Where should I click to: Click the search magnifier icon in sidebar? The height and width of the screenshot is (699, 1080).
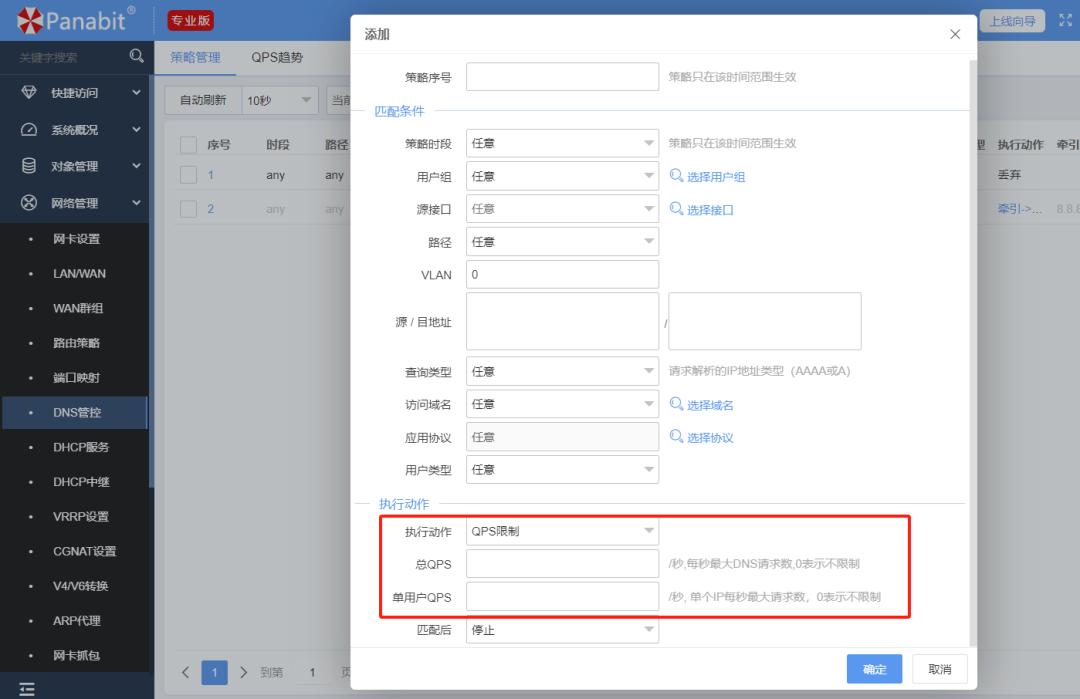point(137,57)
